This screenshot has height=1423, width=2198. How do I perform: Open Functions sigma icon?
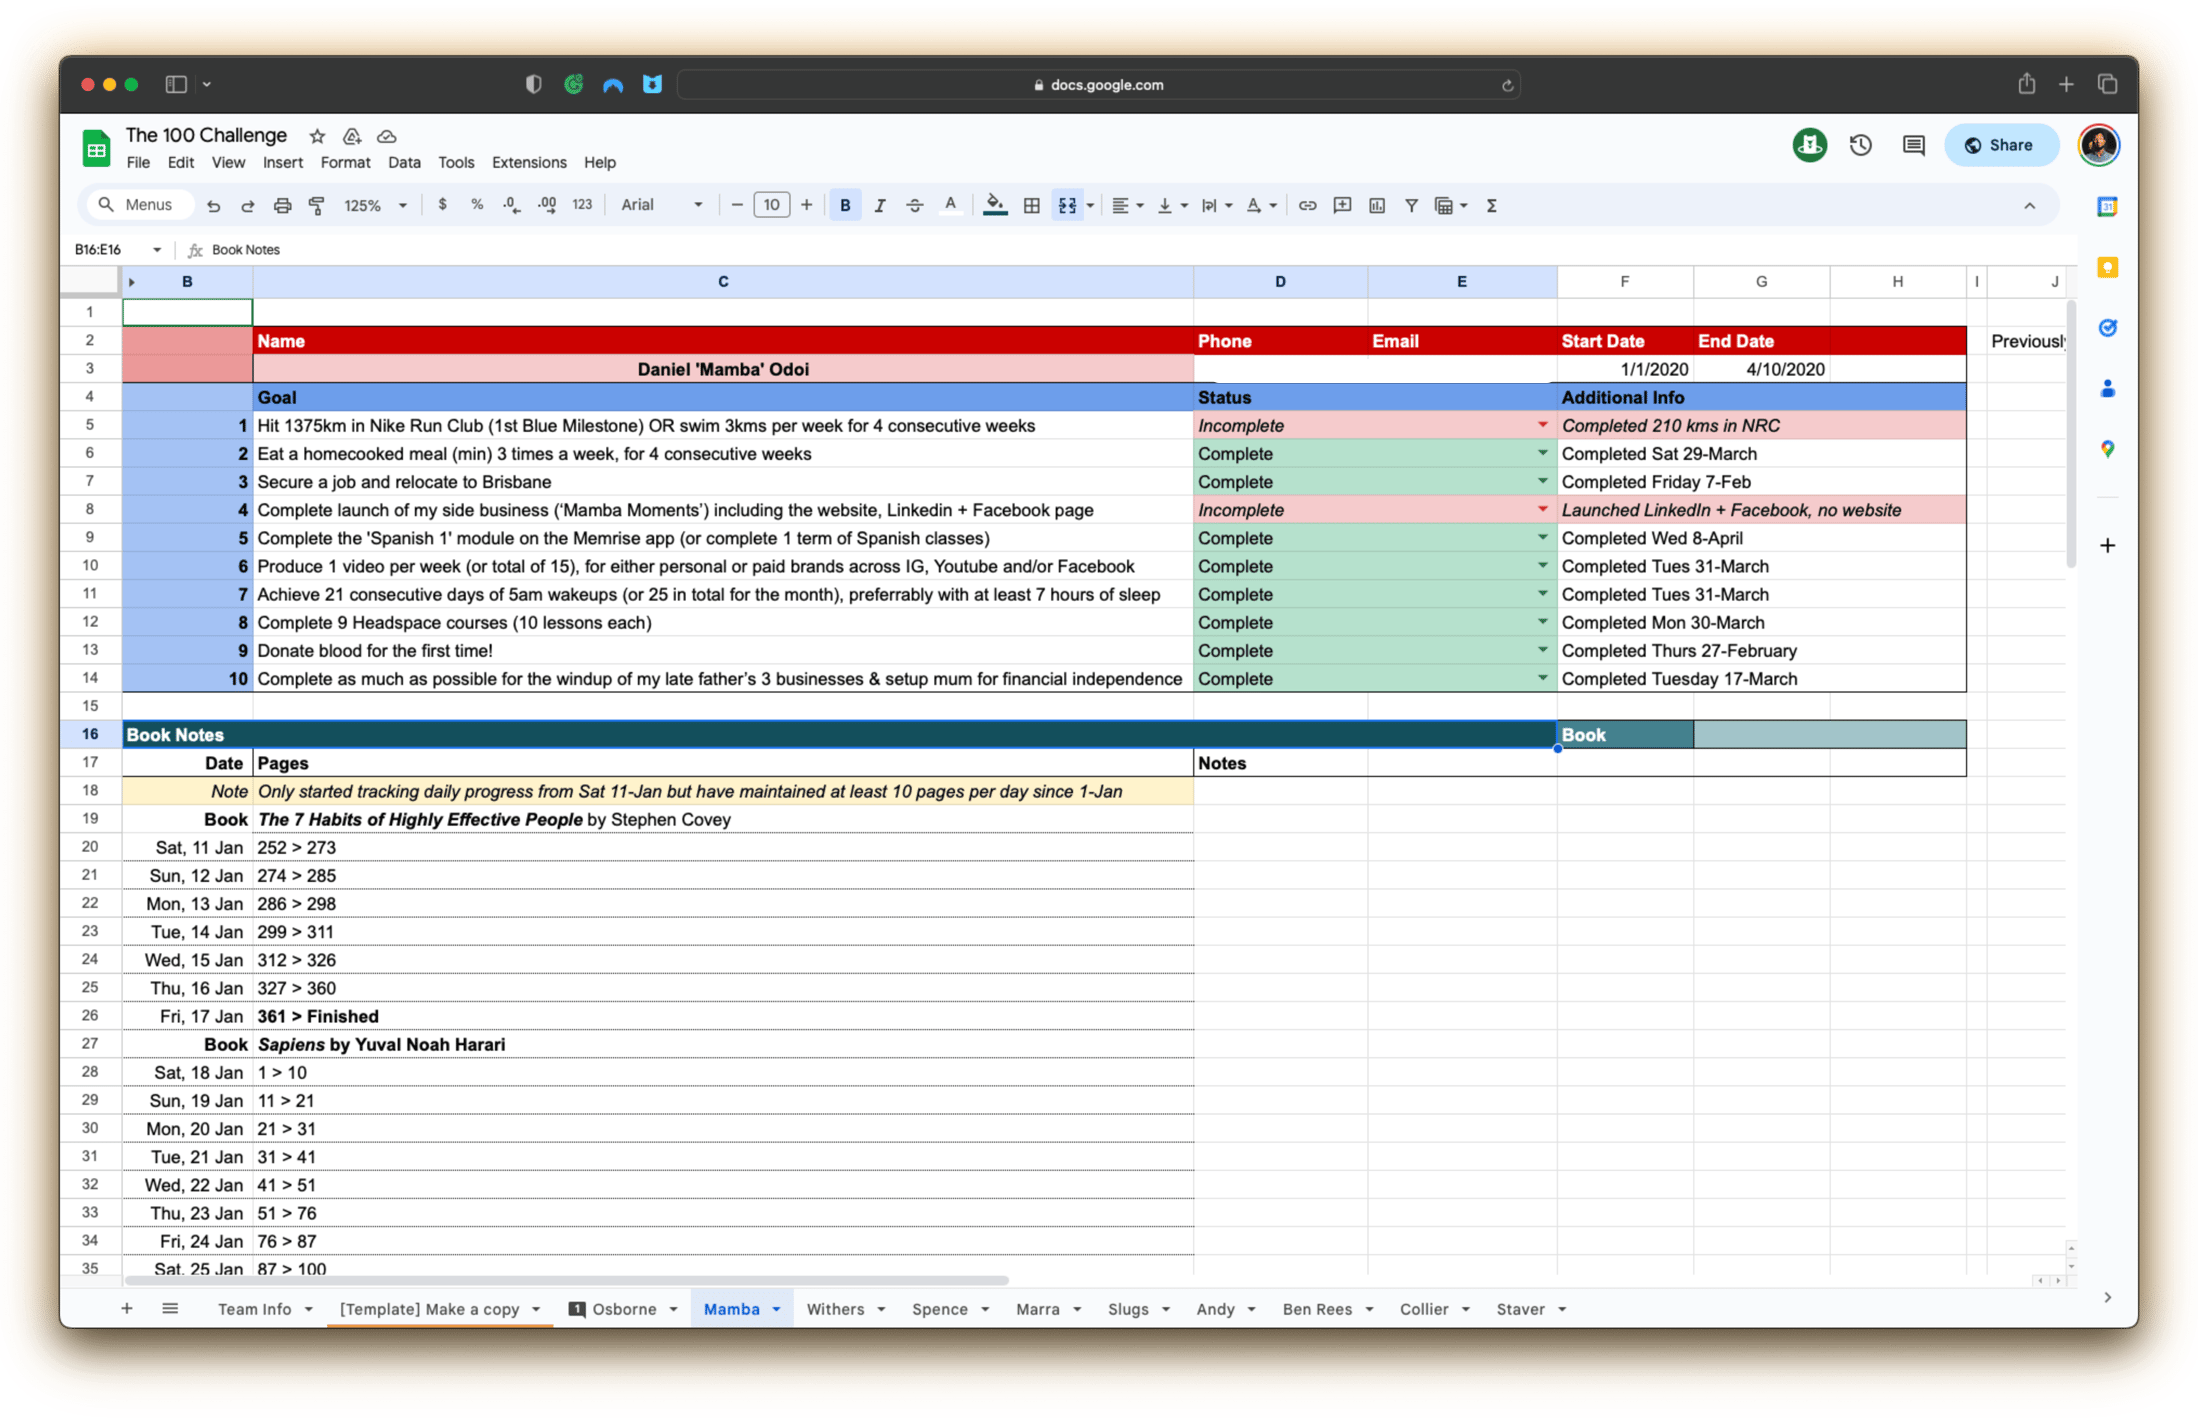[x=1491, y=205]
